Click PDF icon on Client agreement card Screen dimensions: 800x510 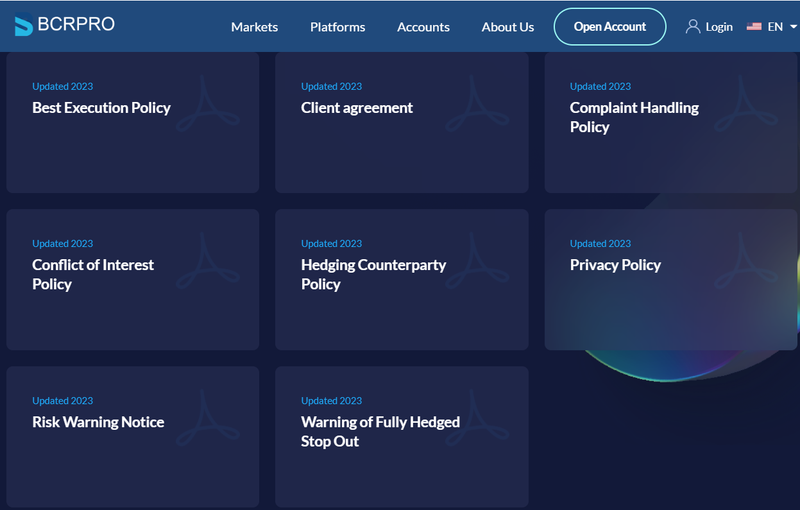pyautogui.click(x=477, y=104)
